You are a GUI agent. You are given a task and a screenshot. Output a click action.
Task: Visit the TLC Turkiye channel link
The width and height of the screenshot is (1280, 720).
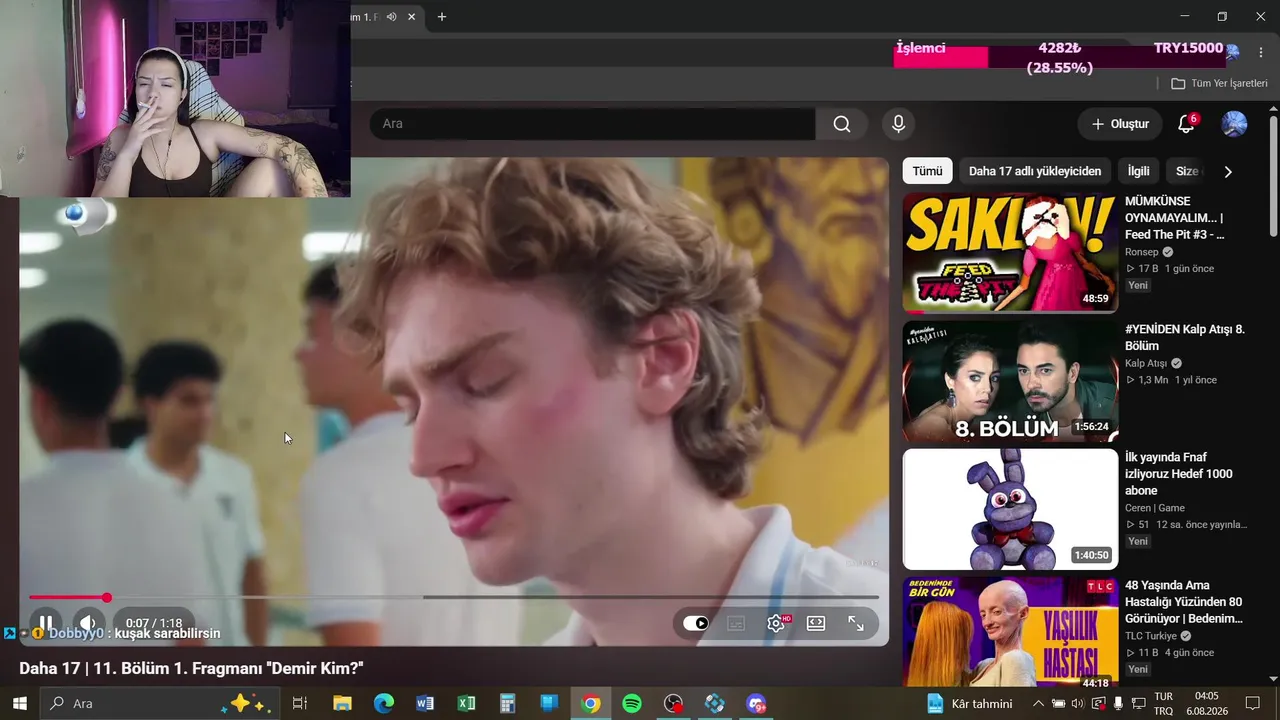1151,635
